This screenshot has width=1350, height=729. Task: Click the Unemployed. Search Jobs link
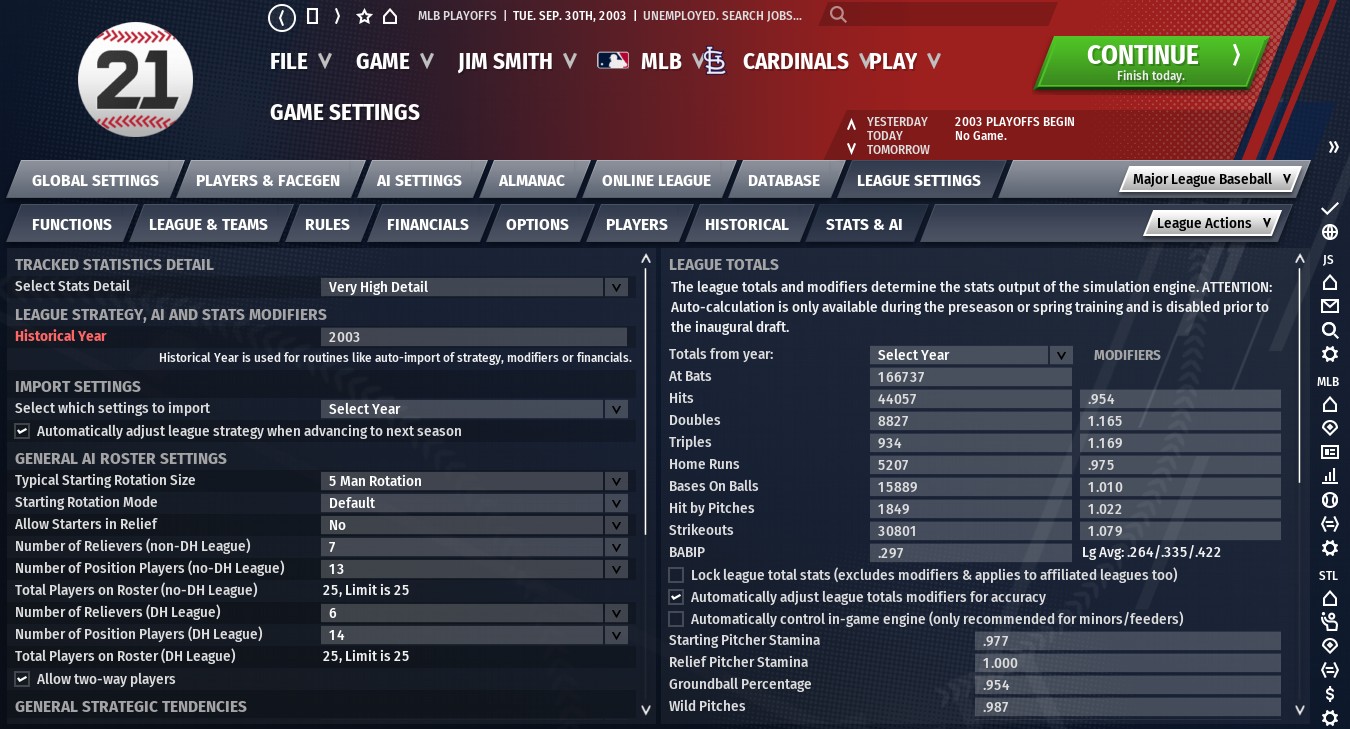(x=722, y=16)
